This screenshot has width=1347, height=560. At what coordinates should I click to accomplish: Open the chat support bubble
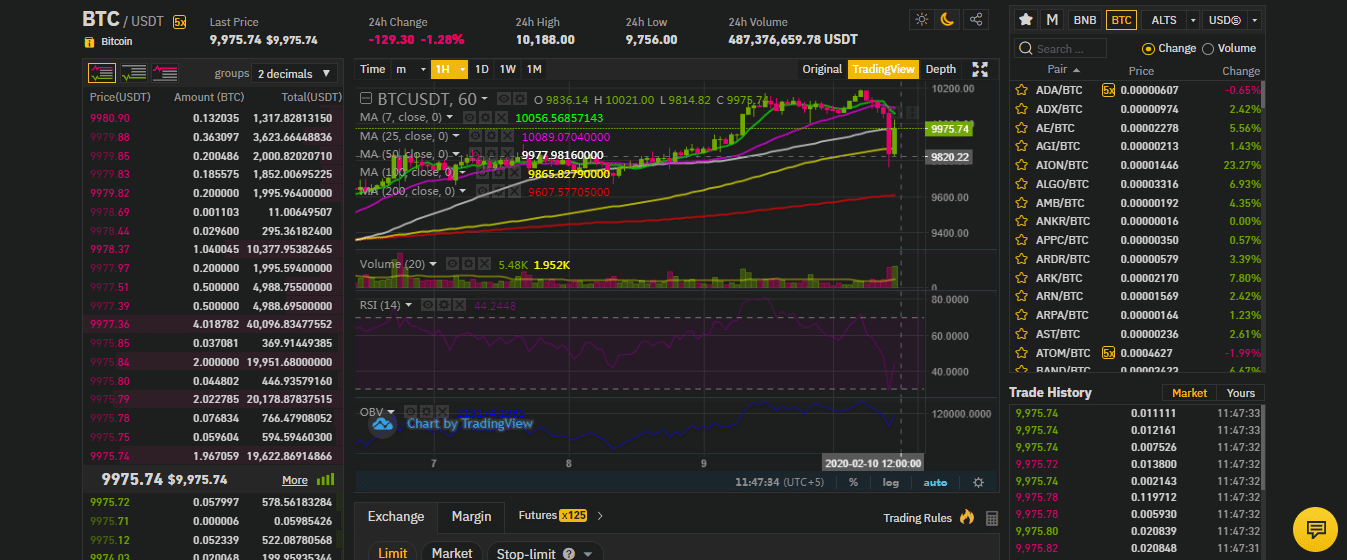click(1316, 530)
